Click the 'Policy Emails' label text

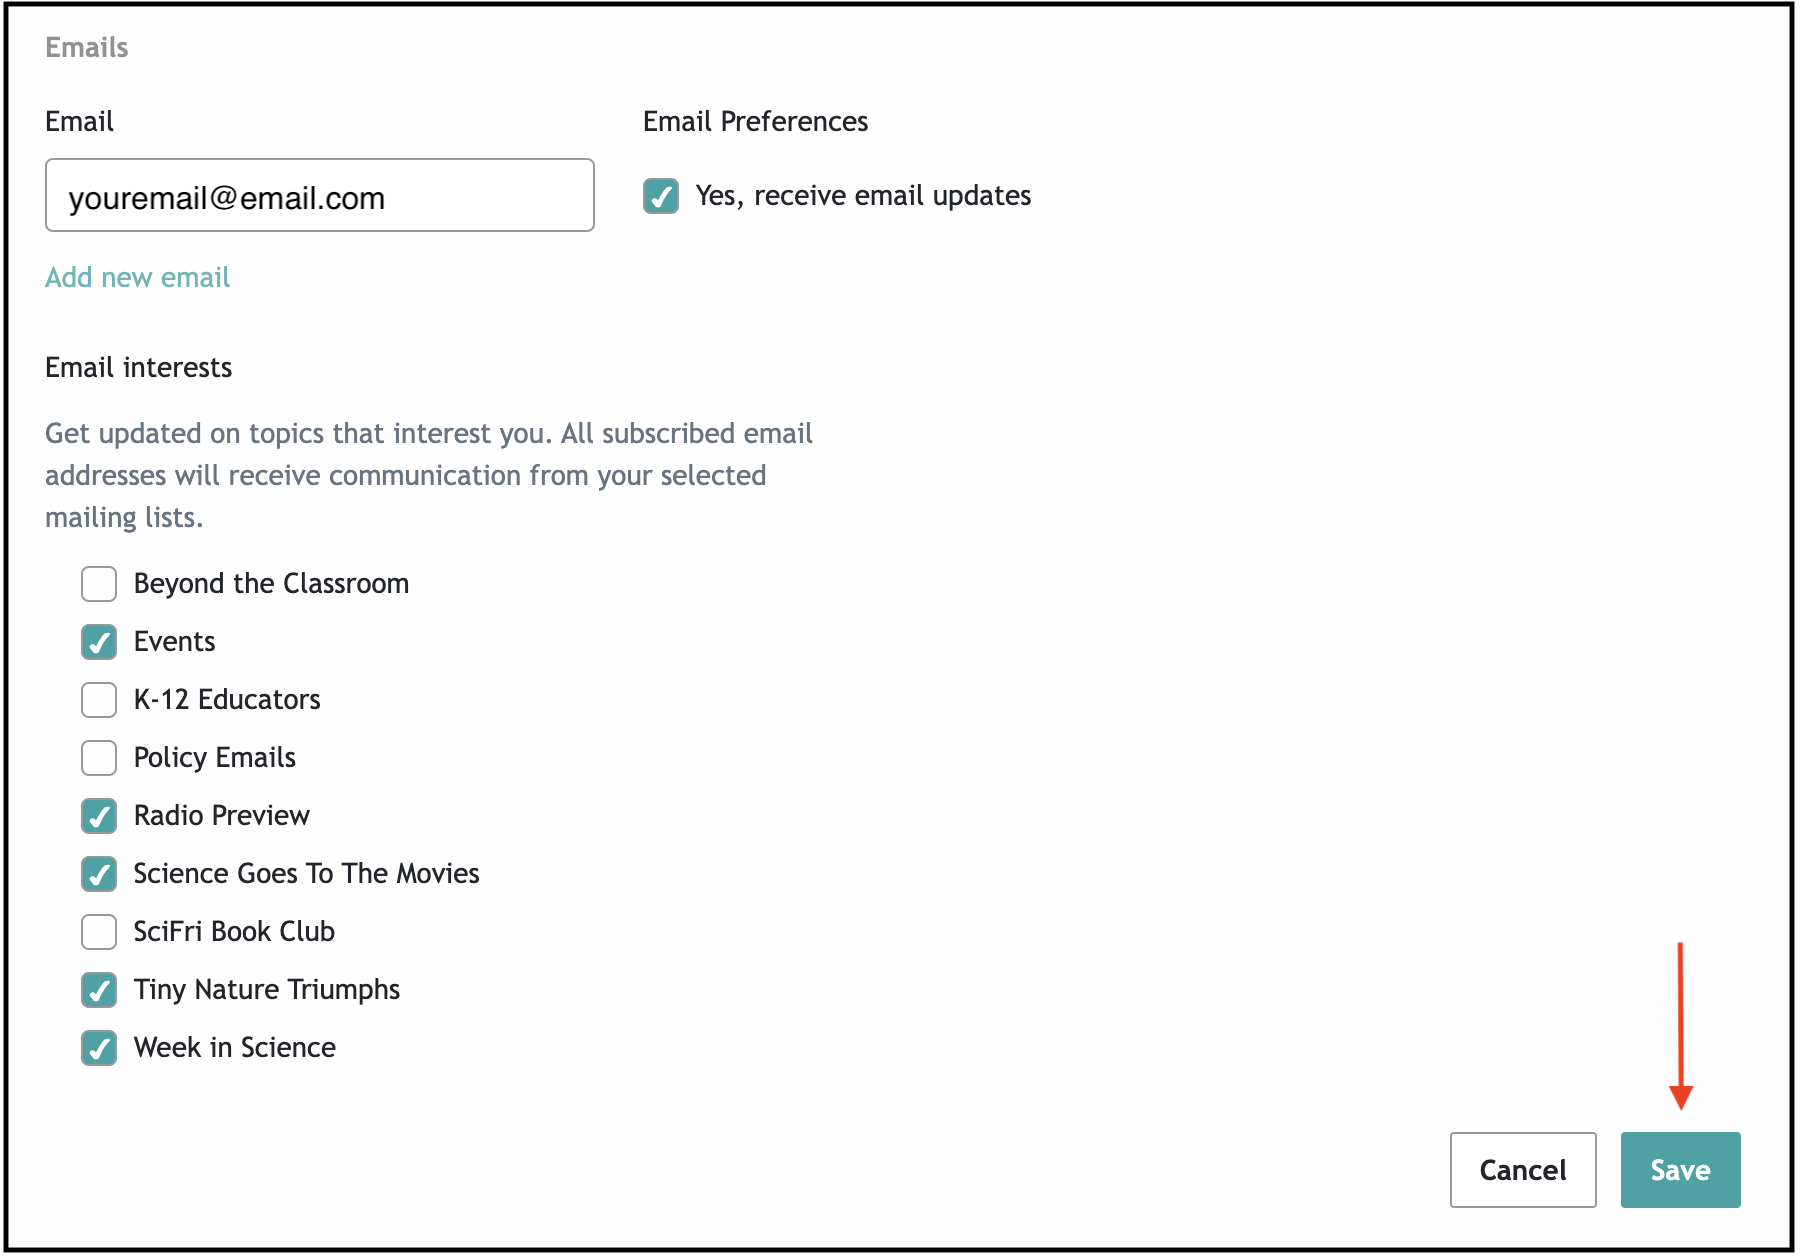[x=214, y=757]
